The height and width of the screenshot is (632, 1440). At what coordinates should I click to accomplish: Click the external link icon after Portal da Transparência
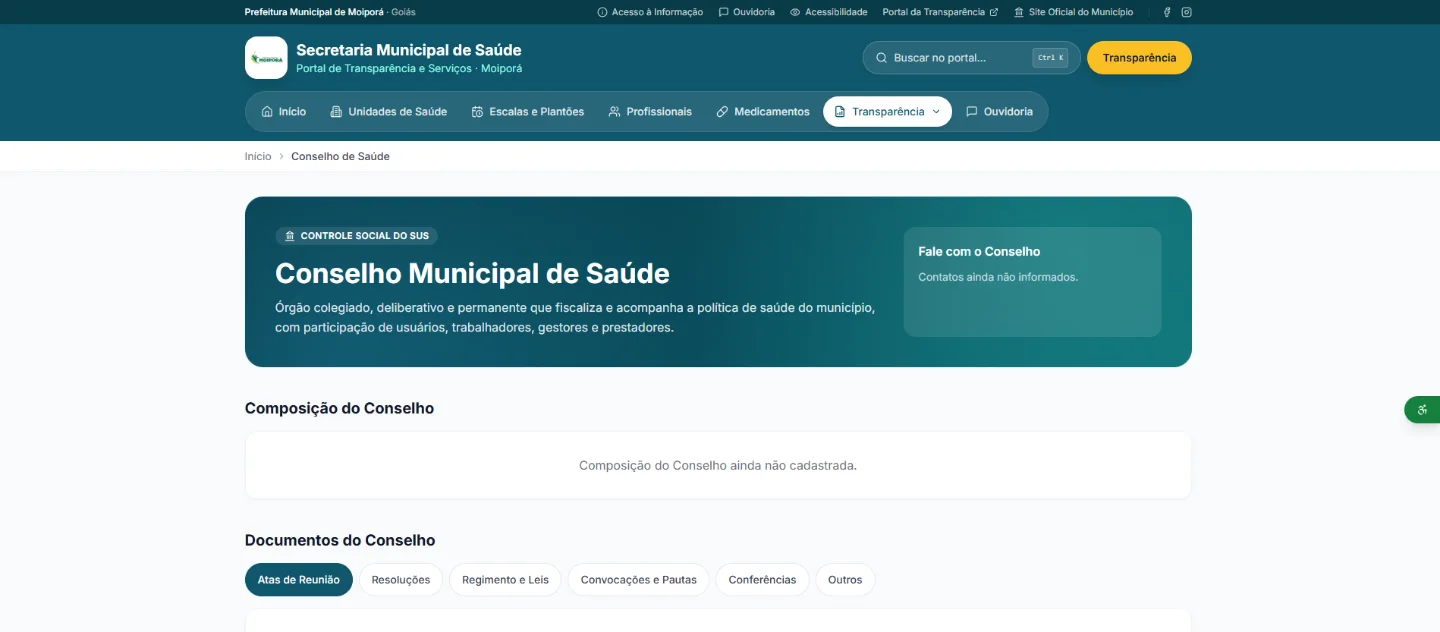pos(994,12)
